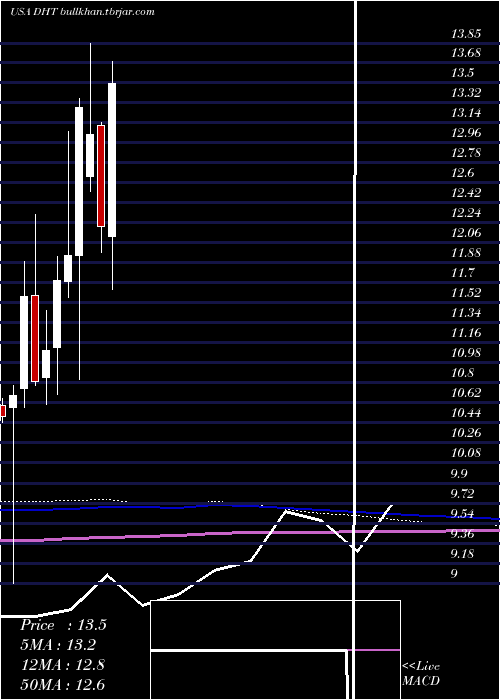
Task: Click the 12.42 price axis label
Action: pos(466,193)
